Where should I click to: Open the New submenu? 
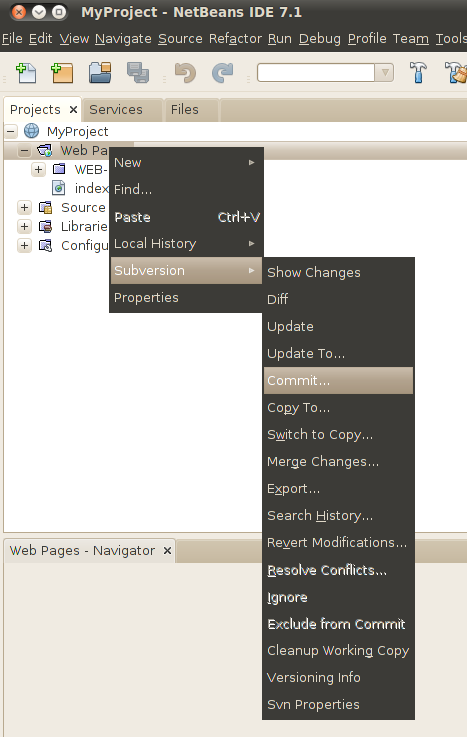coord(186,163)
